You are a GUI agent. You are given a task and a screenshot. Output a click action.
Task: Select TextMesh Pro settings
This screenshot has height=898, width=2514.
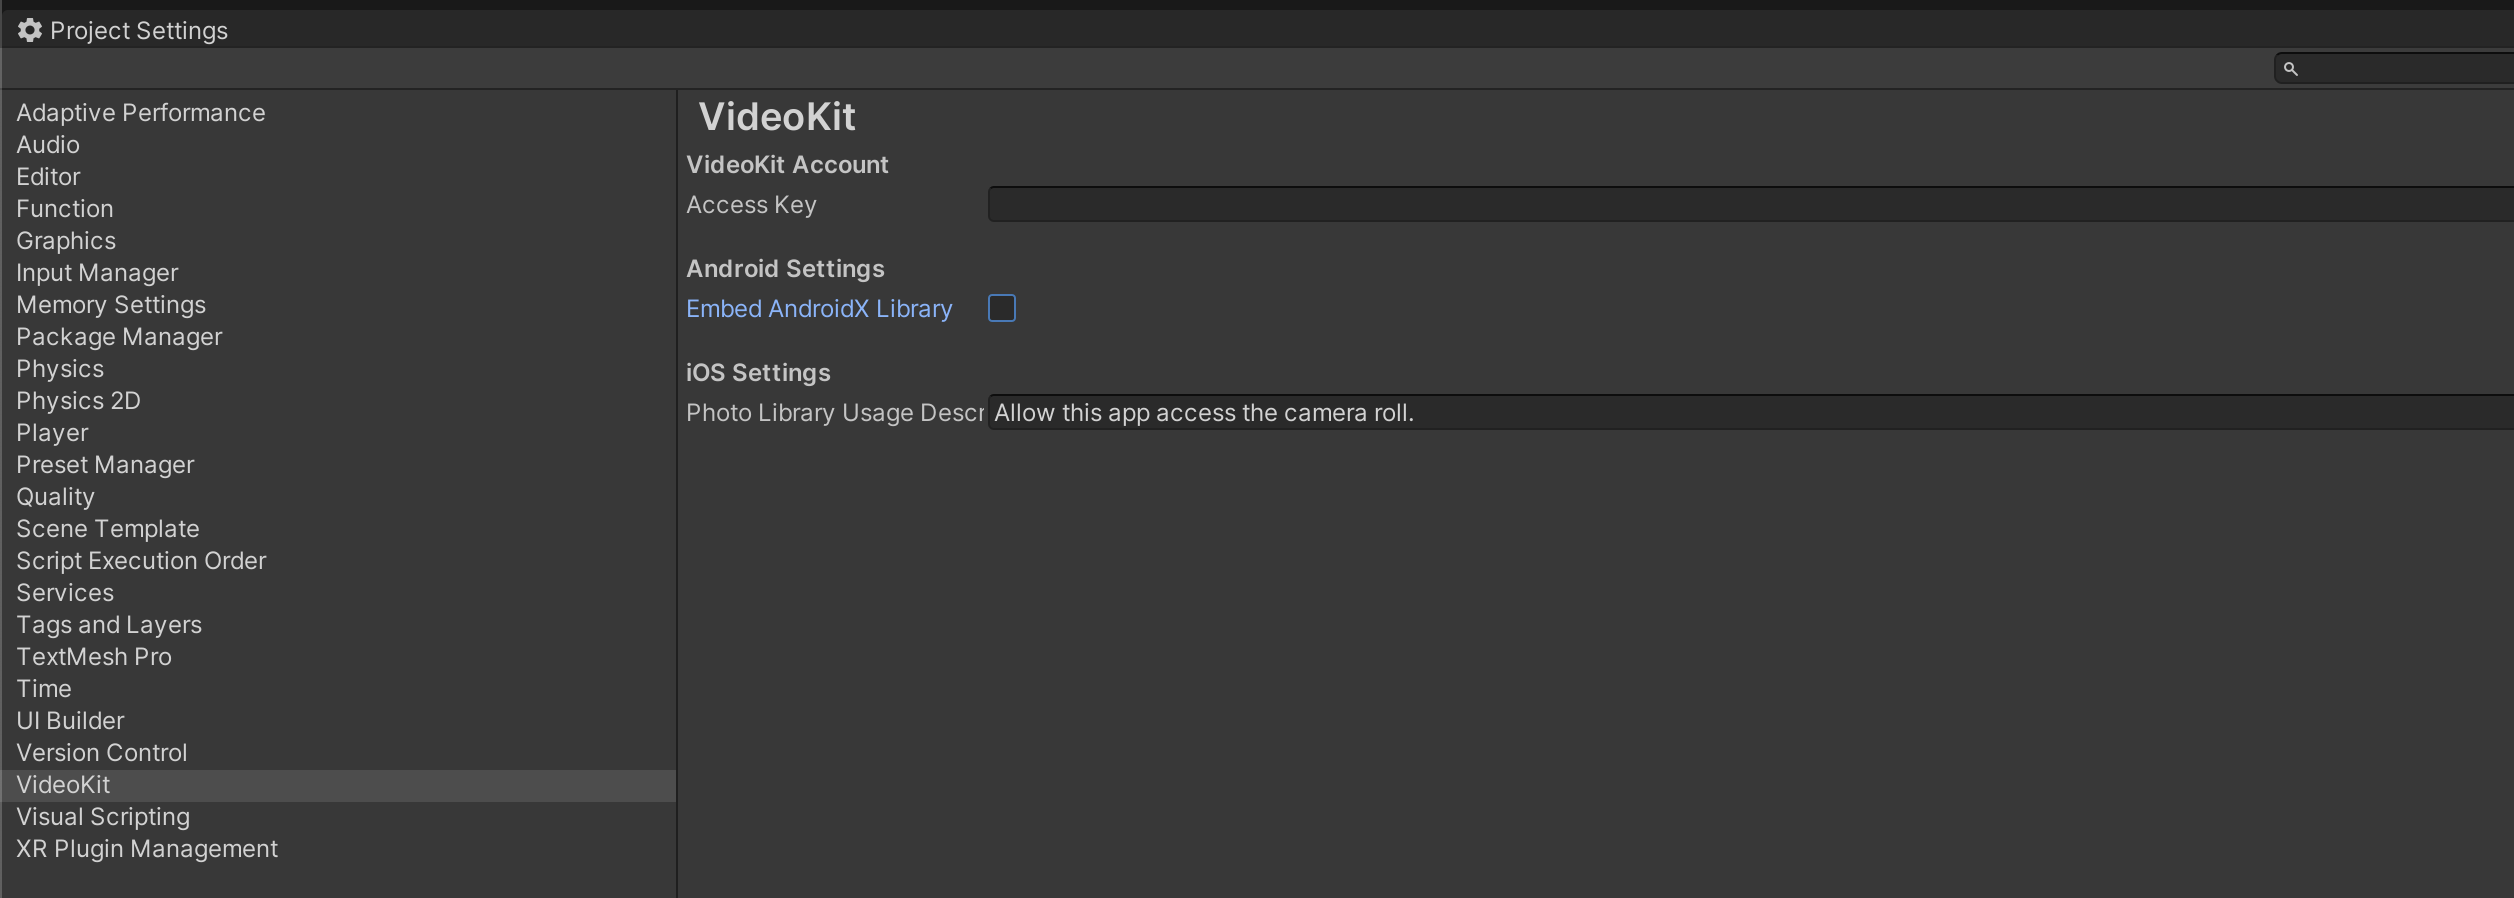click(x=94, y=657)
